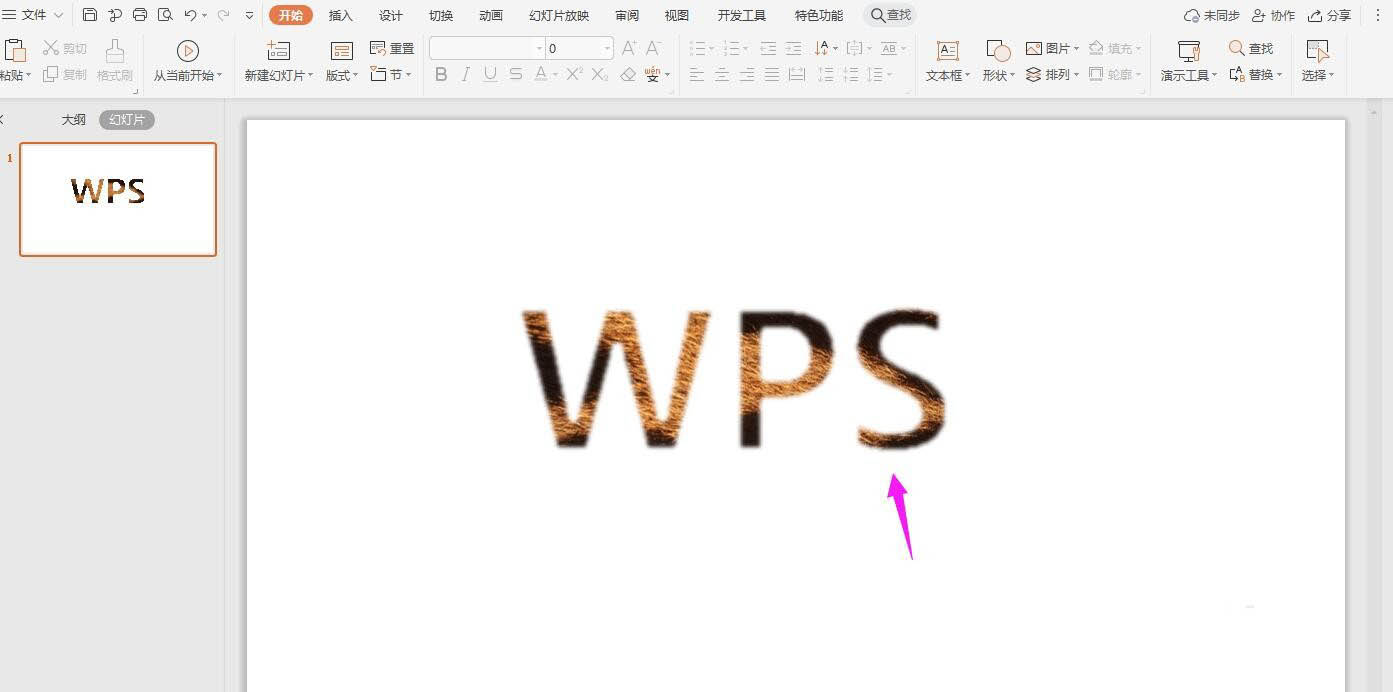The image size is (1393, 692).
Task: Increase font size with A+ icon
Action: [x=629, y=48]
